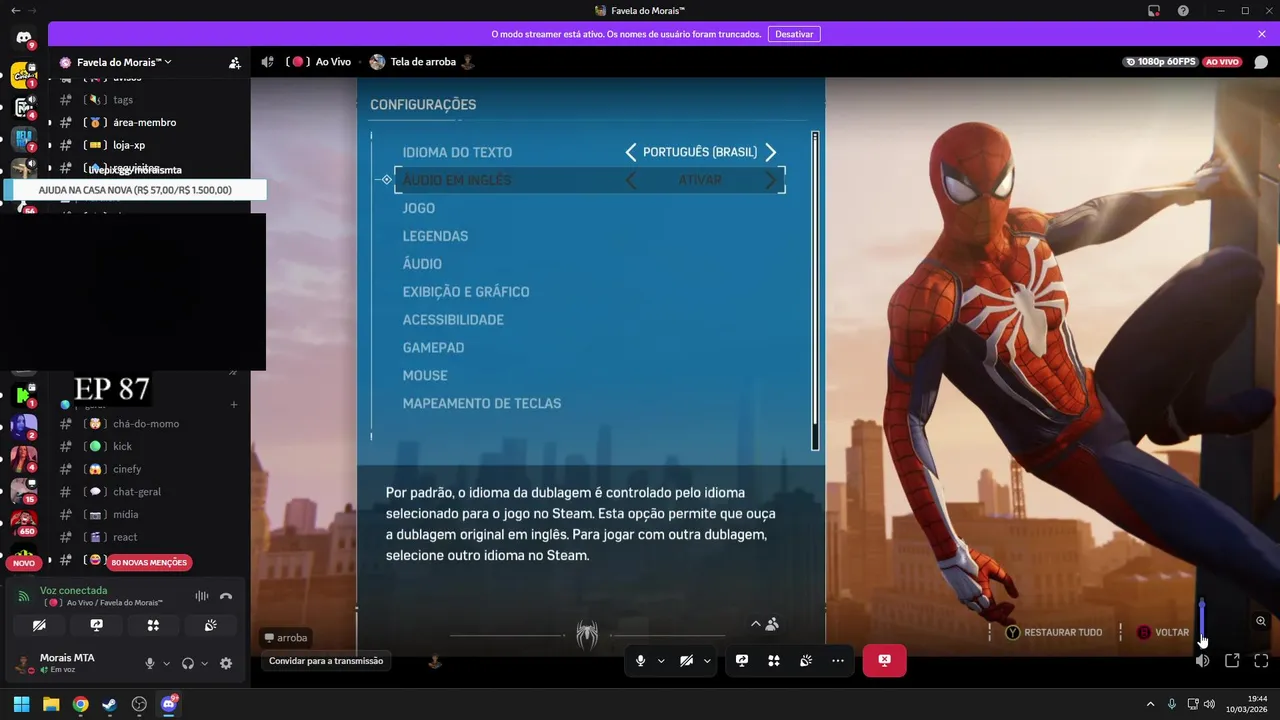This screenshot has width=1280, height=720.
Task: Open soundboard icon in voice connected panel
Action: (x=210, y=625)
